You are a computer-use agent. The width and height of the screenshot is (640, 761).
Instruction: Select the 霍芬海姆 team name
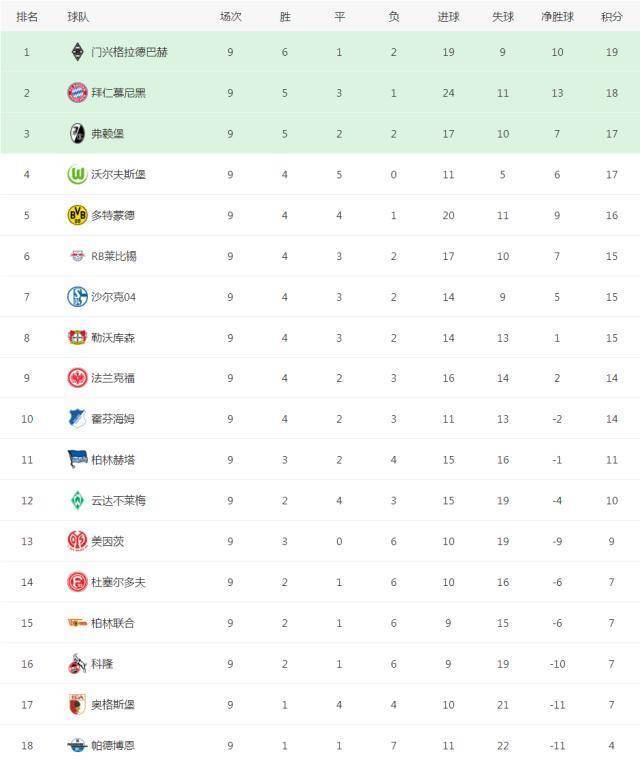tap(112, 419)
